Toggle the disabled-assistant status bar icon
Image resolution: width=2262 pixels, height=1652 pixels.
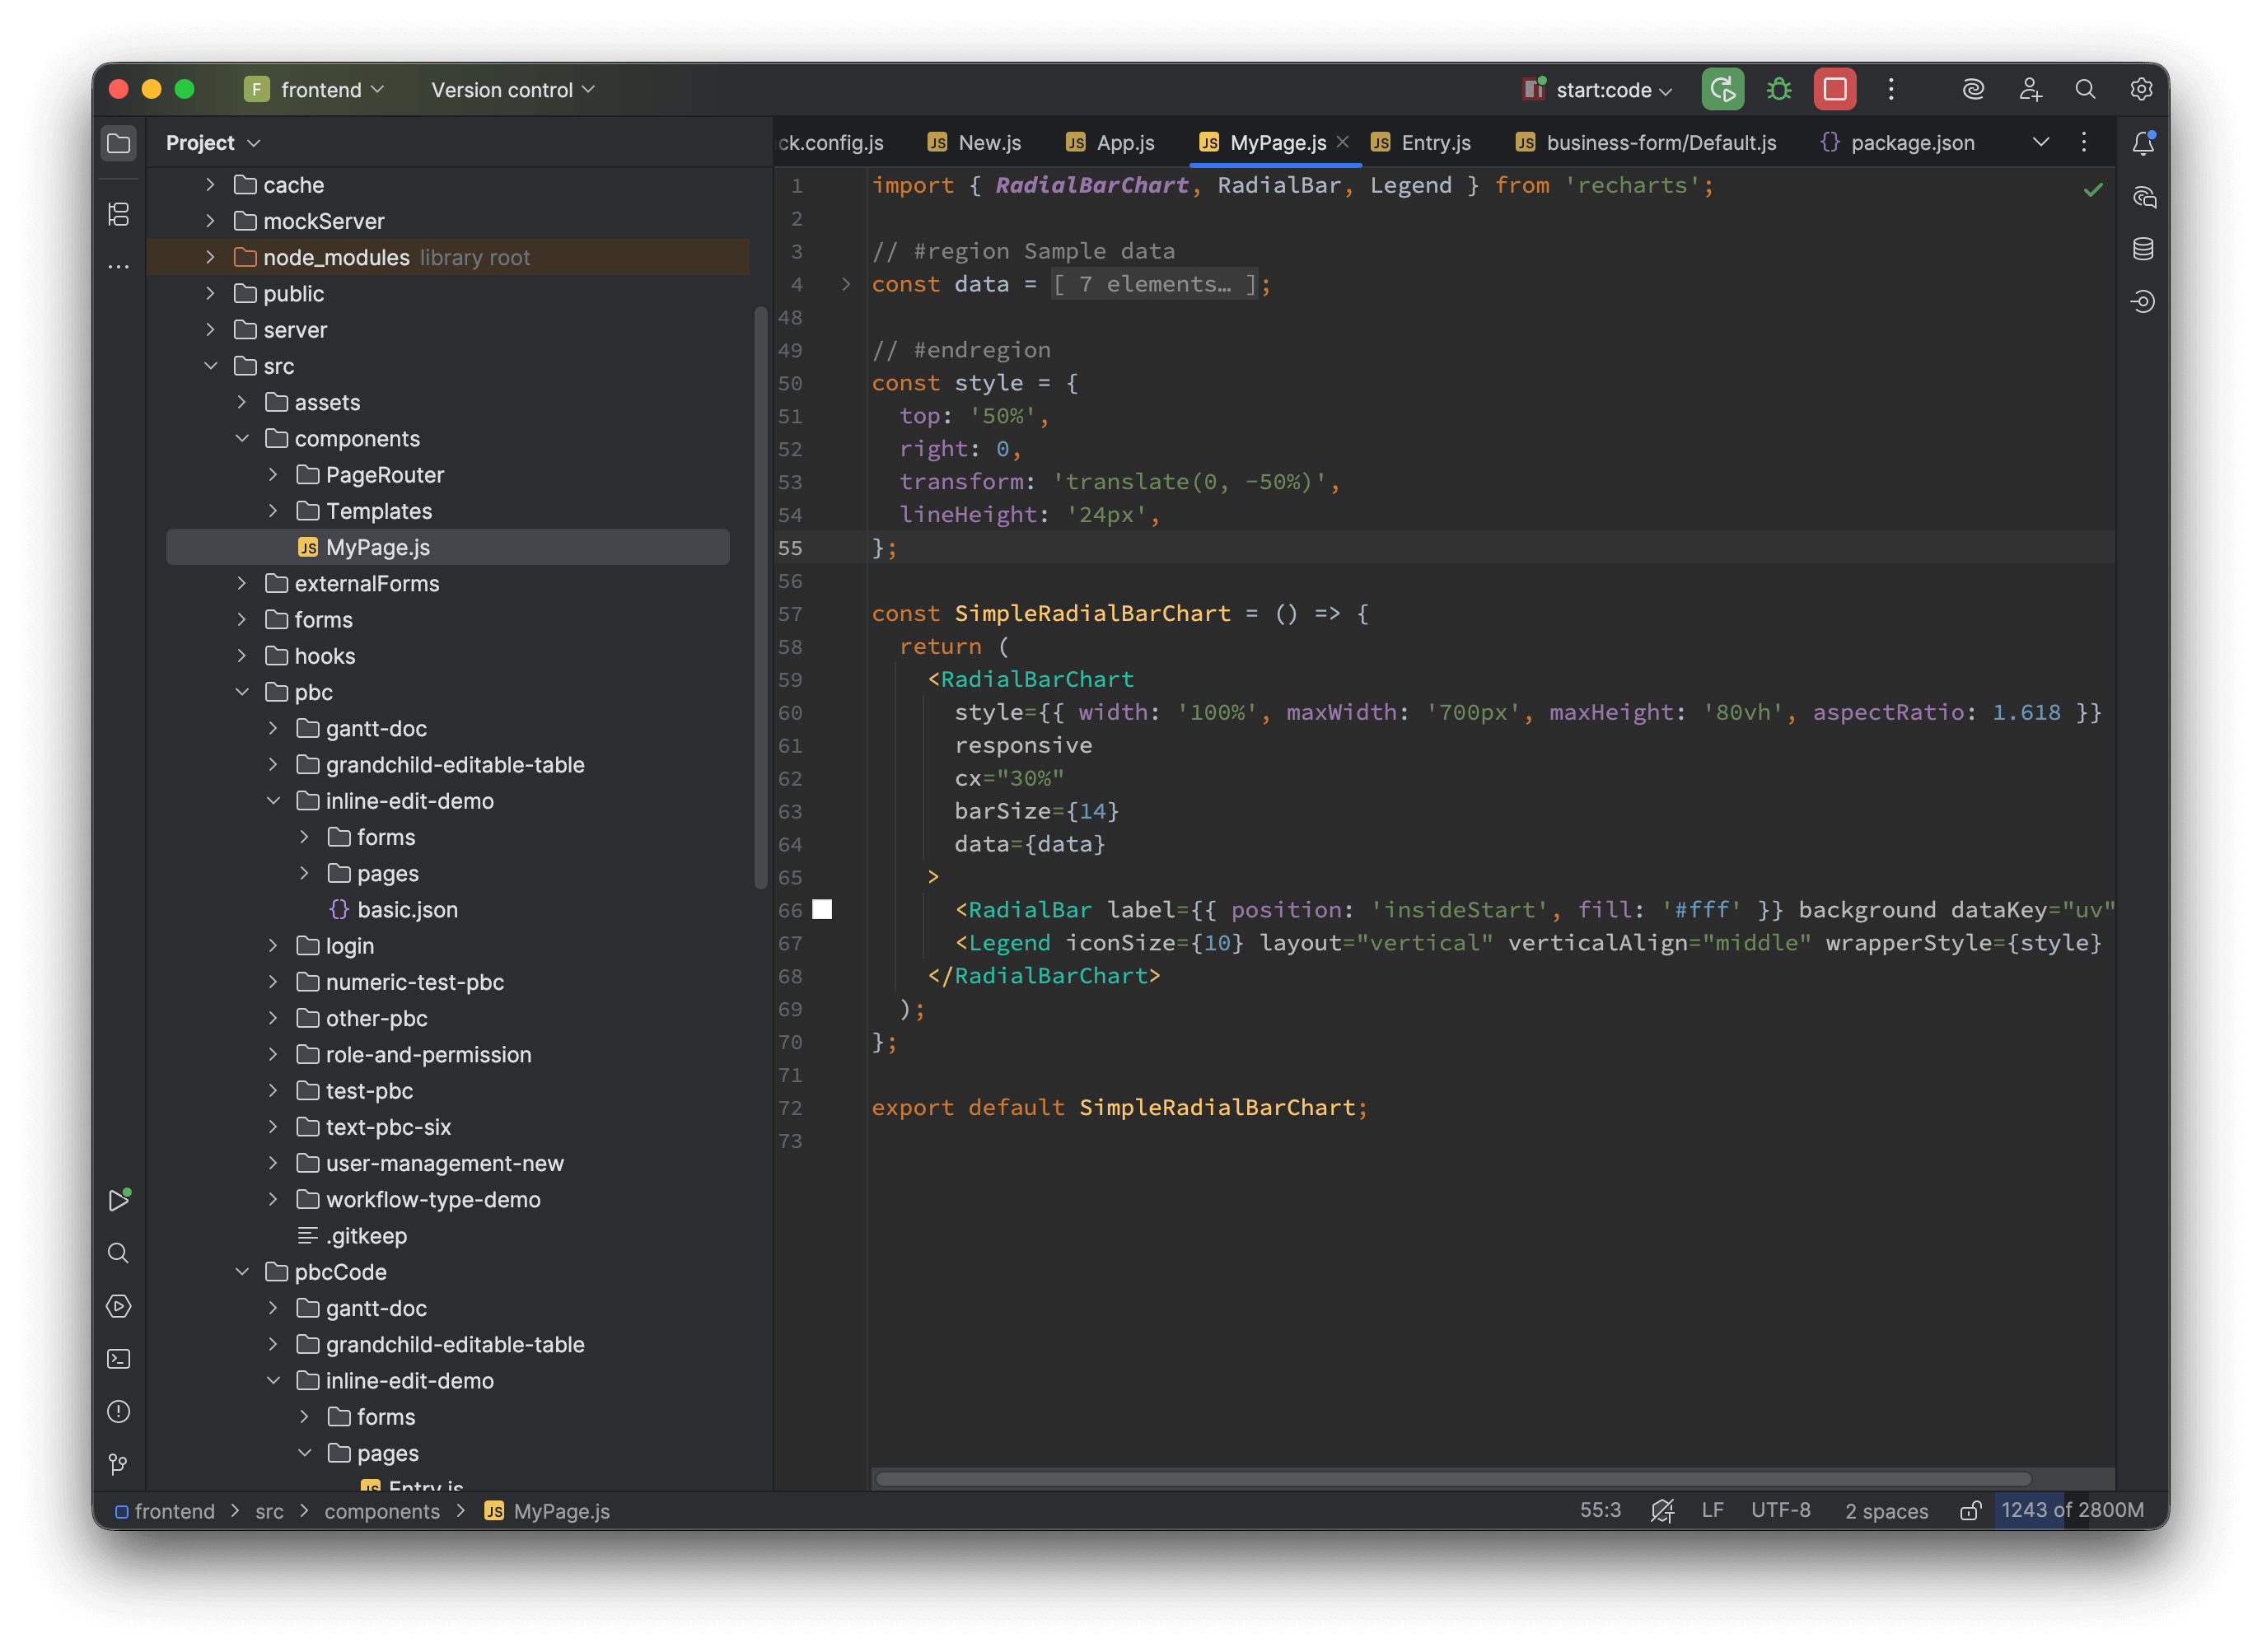pyautogui.click(x=1662, y=1511)
